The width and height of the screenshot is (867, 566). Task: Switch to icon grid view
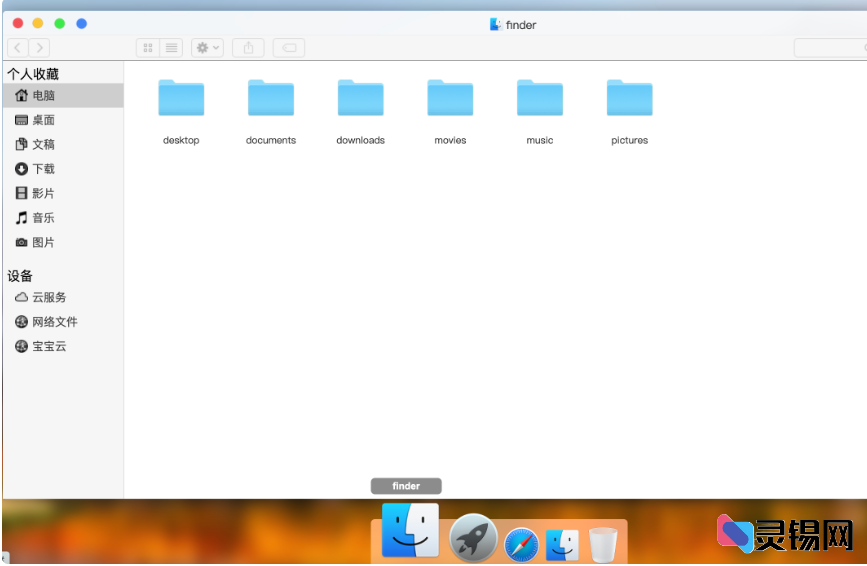tap(148, 48)
